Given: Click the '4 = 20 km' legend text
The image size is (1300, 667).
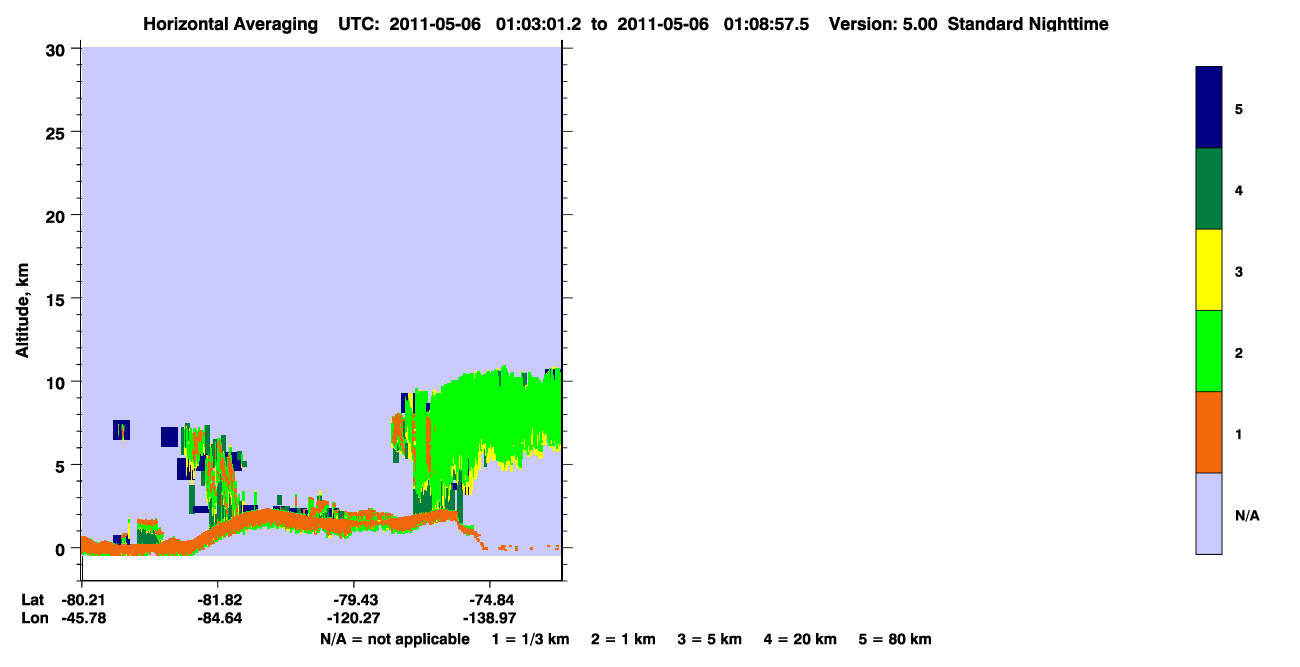Looking at the screenshot, I should [x=801, y=639].
